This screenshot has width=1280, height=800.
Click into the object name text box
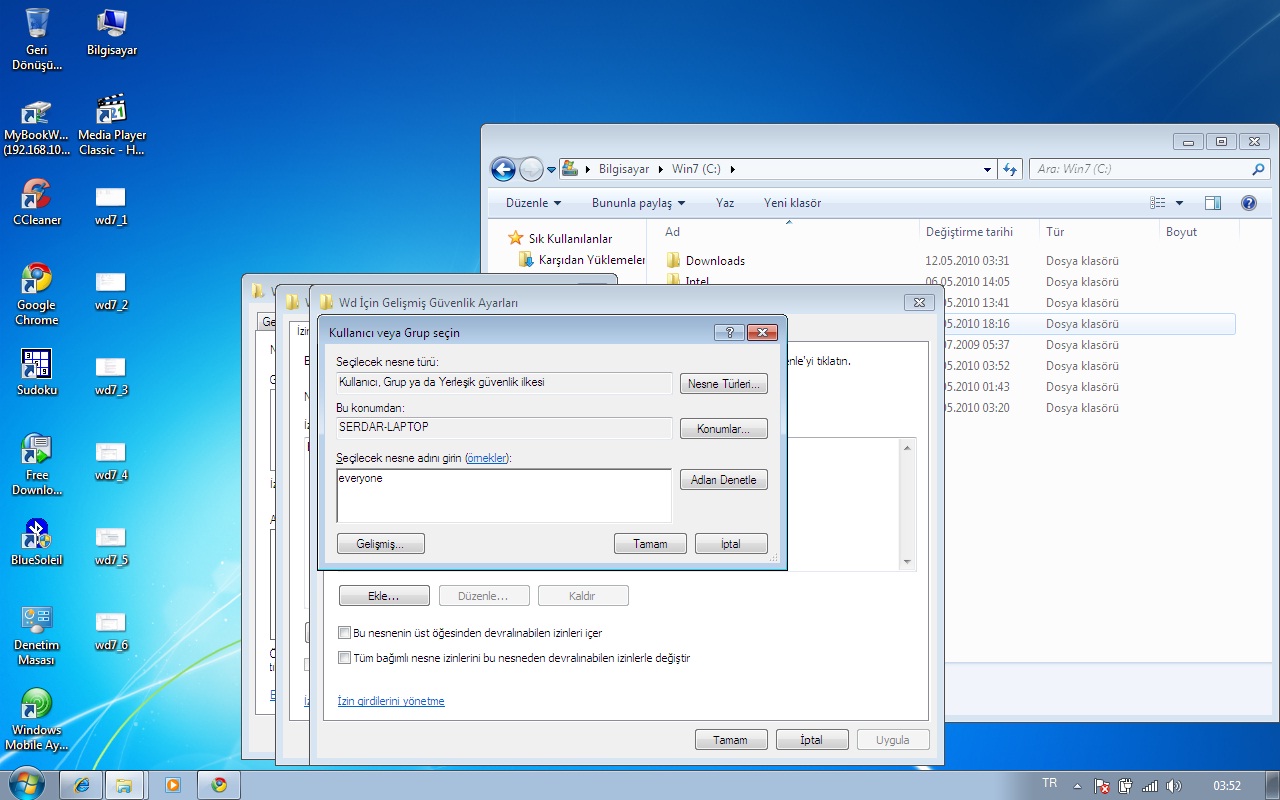504,496
